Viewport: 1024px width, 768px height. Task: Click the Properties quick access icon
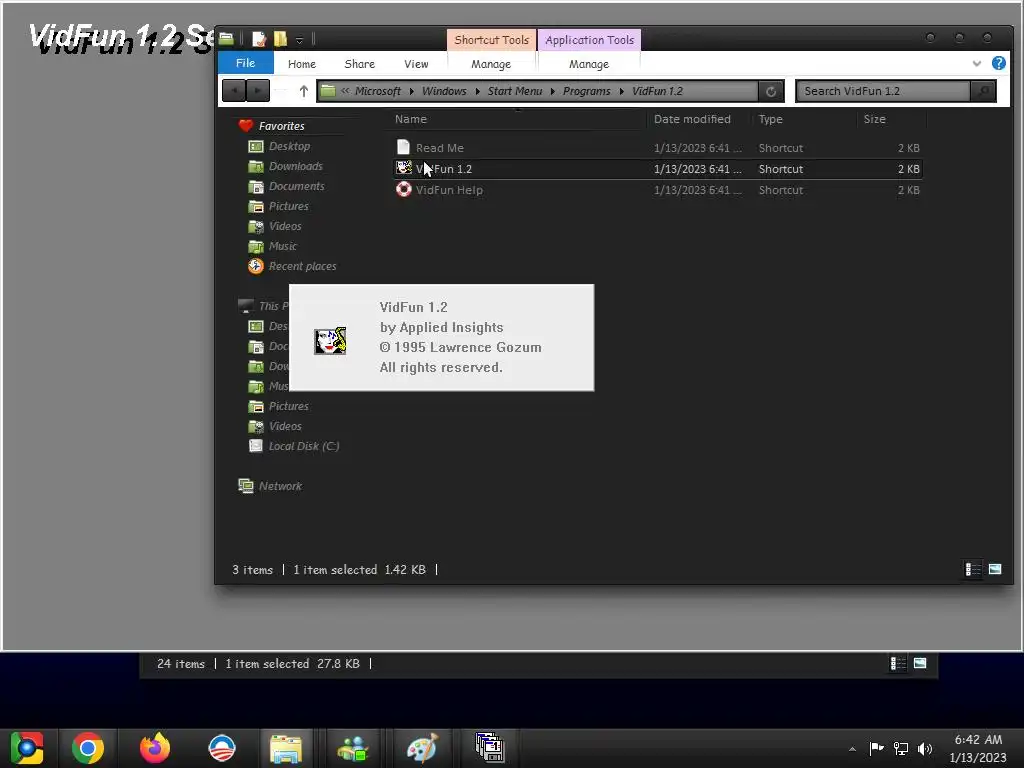coord(259,39)
